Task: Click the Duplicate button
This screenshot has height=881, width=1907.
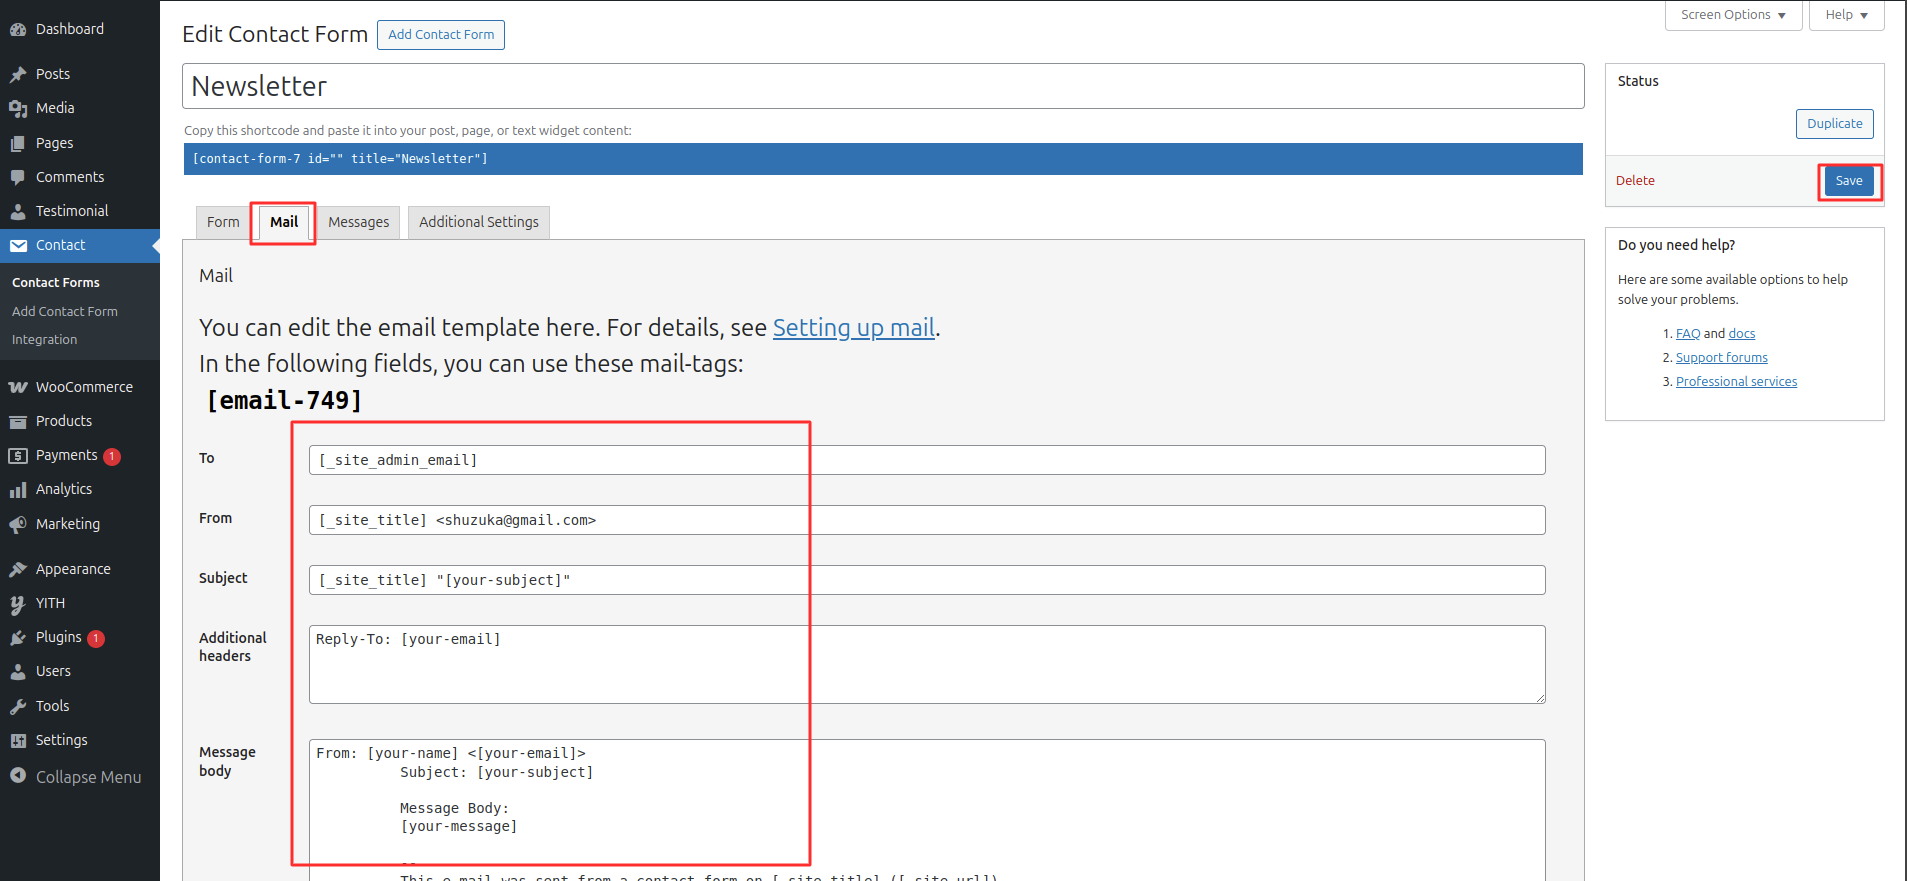Action: 1834,124
